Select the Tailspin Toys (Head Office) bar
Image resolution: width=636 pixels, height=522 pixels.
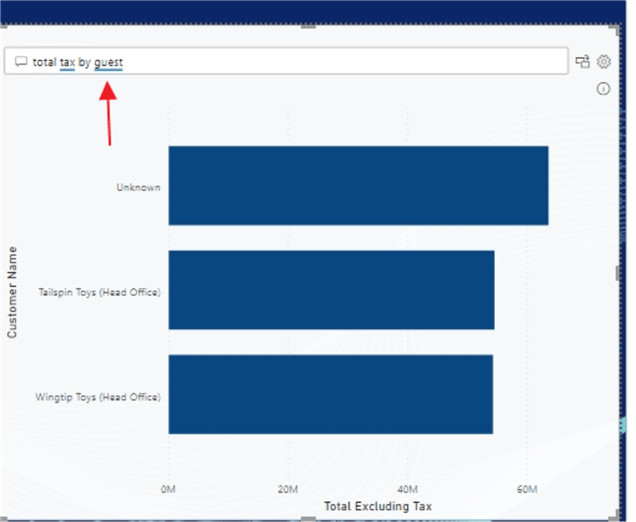click(x=331, y=290)
